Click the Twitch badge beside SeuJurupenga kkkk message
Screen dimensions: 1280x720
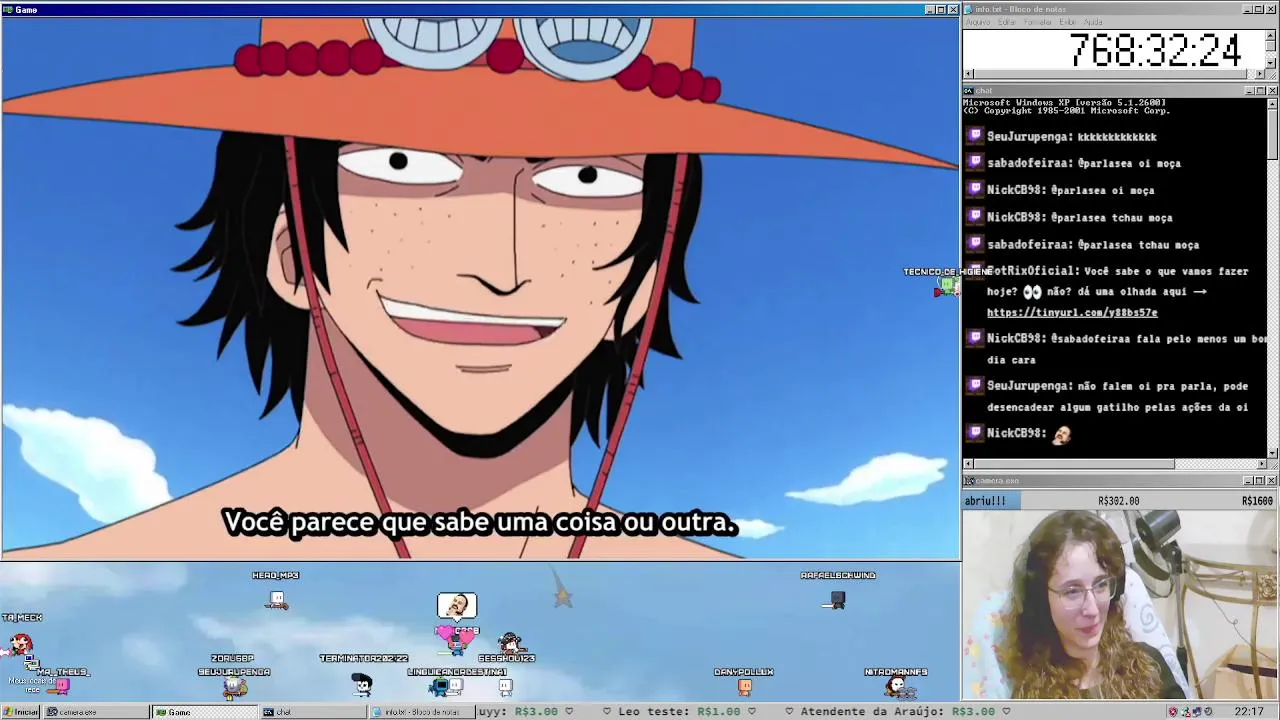[975, 136]
